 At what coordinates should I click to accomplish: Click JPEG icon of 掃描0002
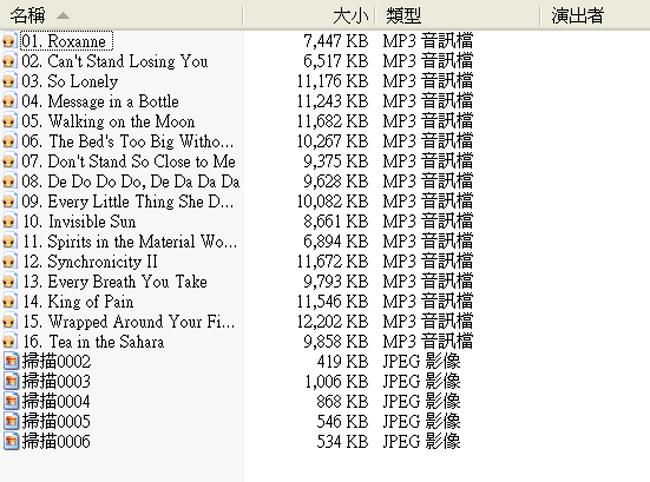11,361
